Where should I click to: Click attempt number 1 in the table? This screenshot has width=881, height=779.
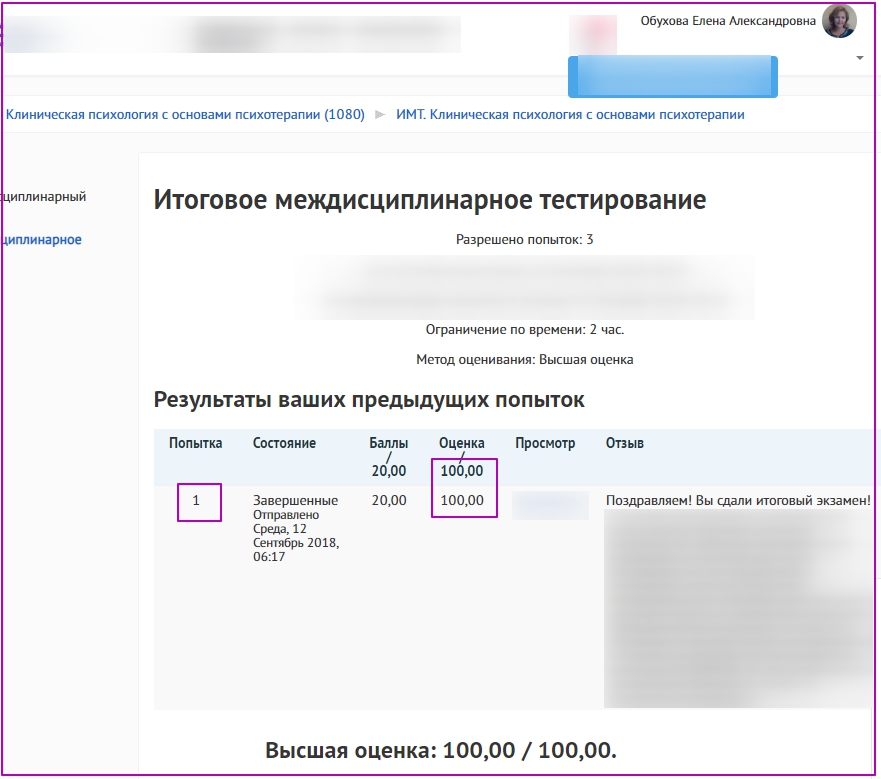[196, 501]
